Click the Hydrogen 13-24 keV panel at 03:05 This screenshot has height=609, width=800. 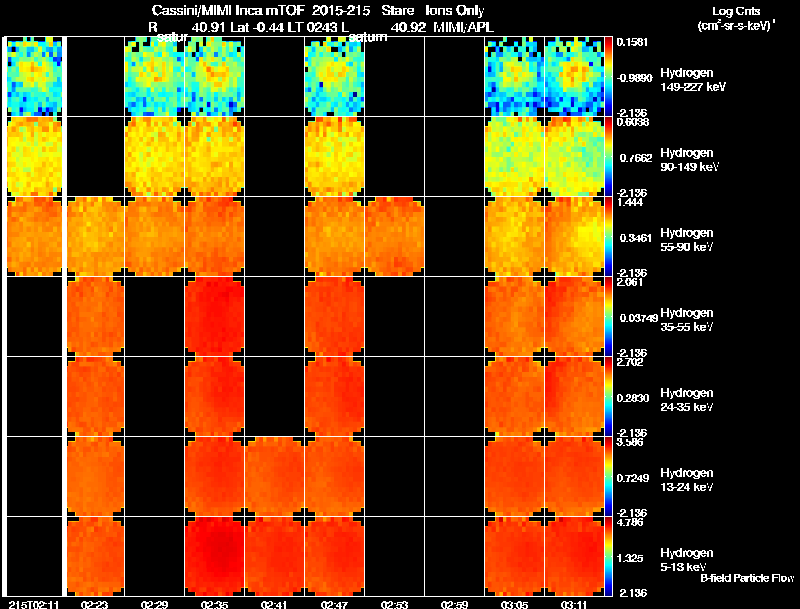pos(514,476)
